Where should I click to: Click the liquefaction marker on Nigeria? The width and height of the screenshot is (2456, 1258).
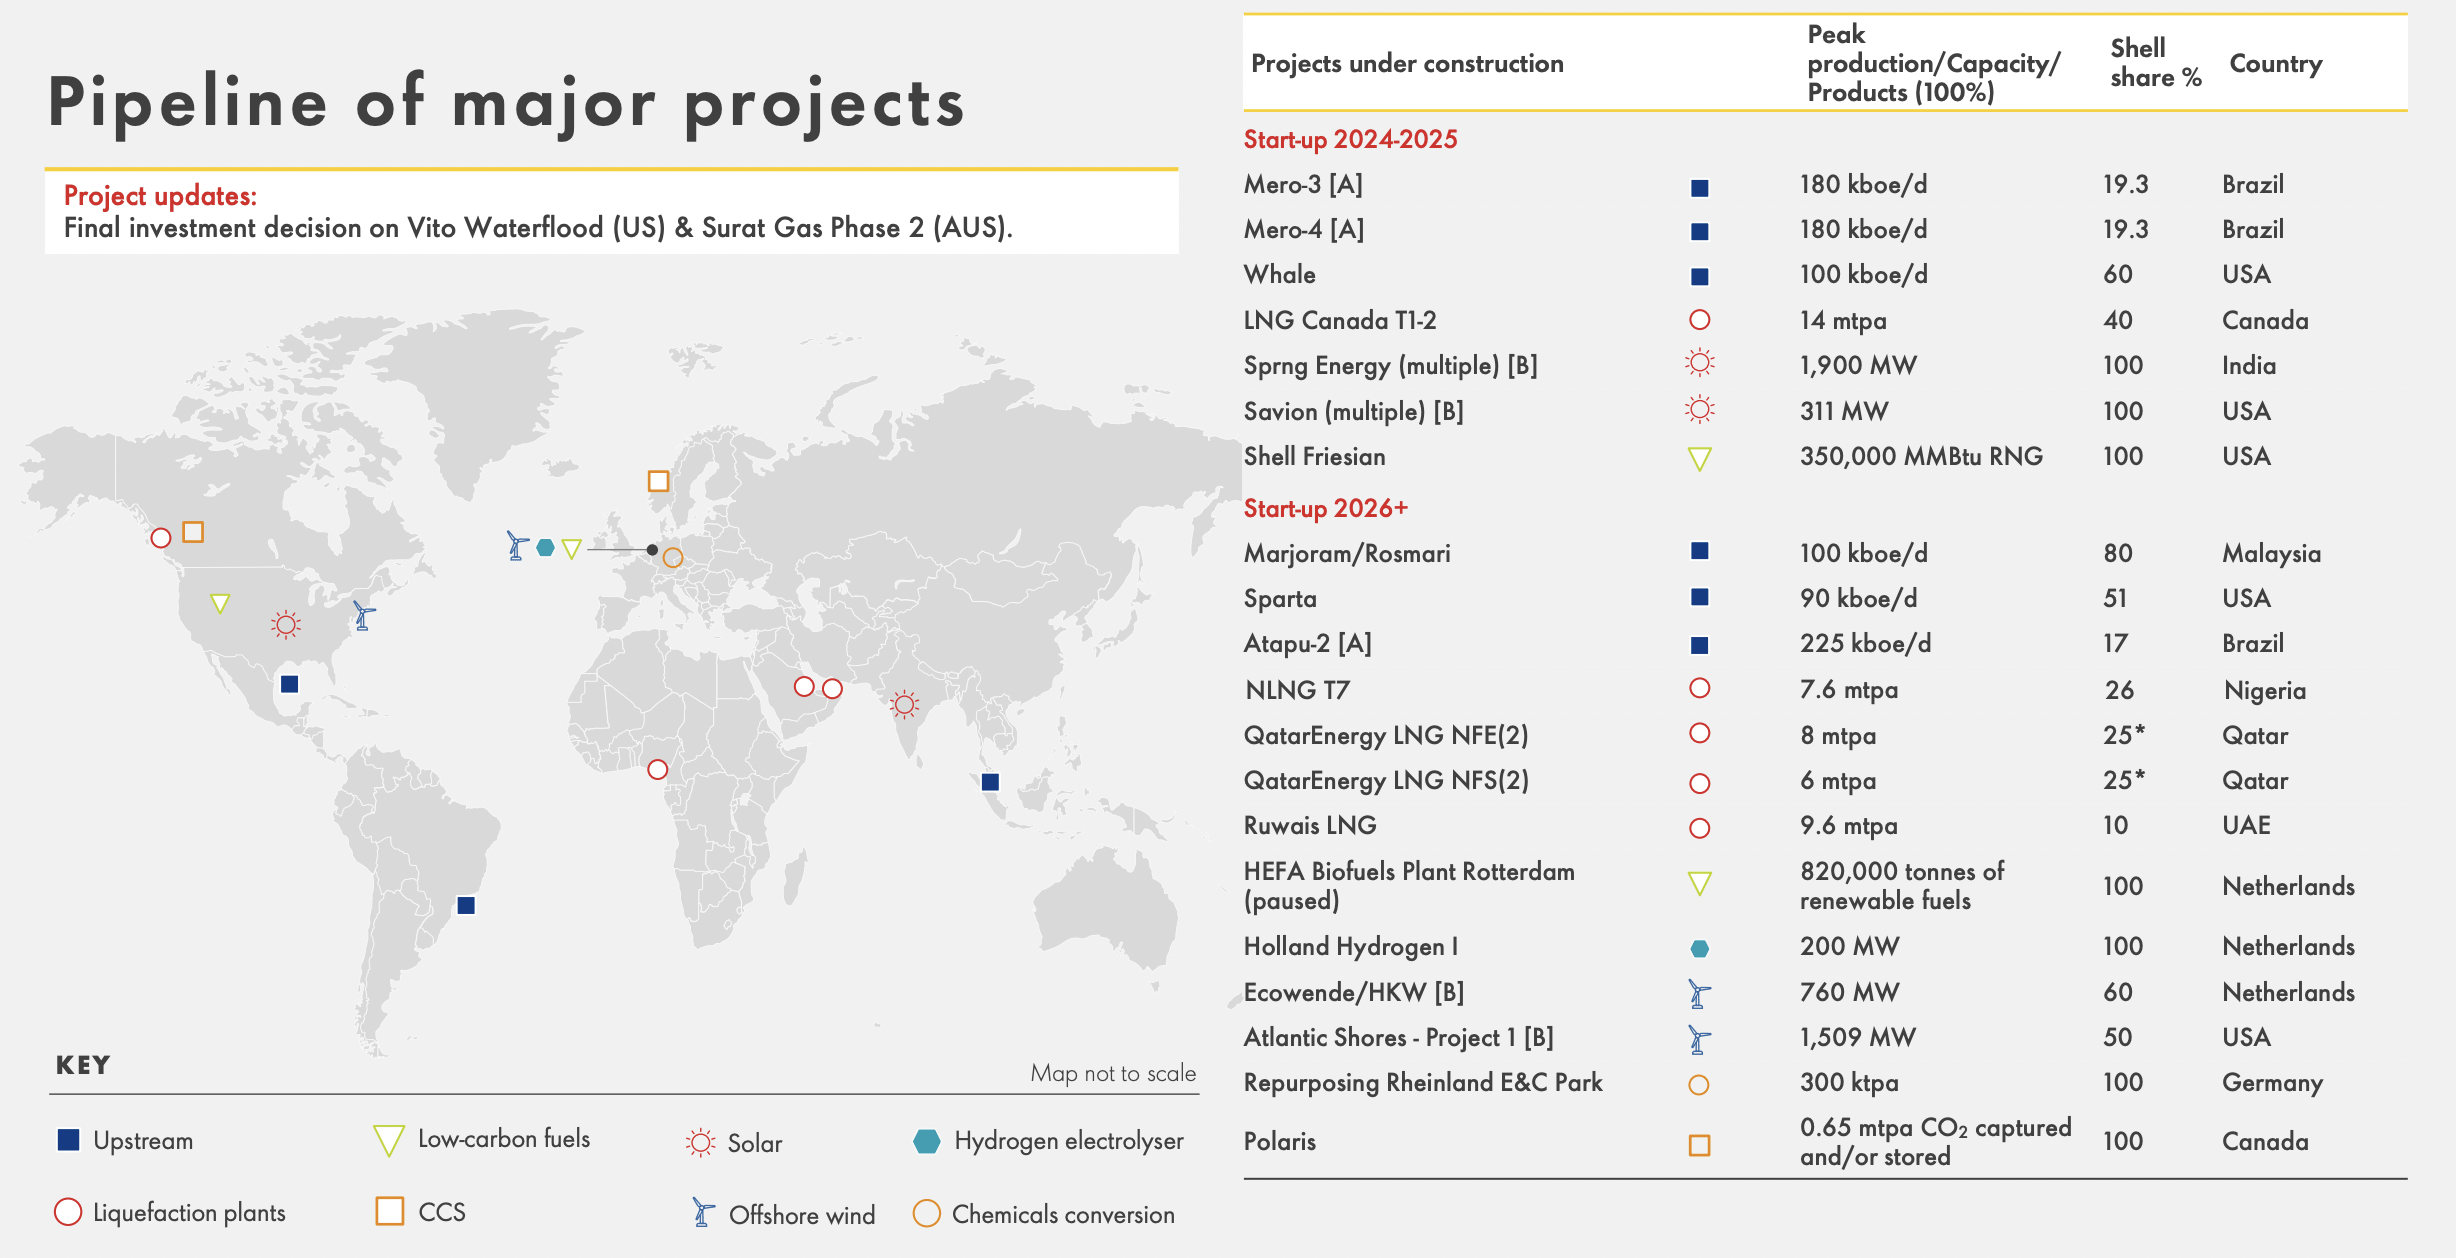[x=657, y=769]
